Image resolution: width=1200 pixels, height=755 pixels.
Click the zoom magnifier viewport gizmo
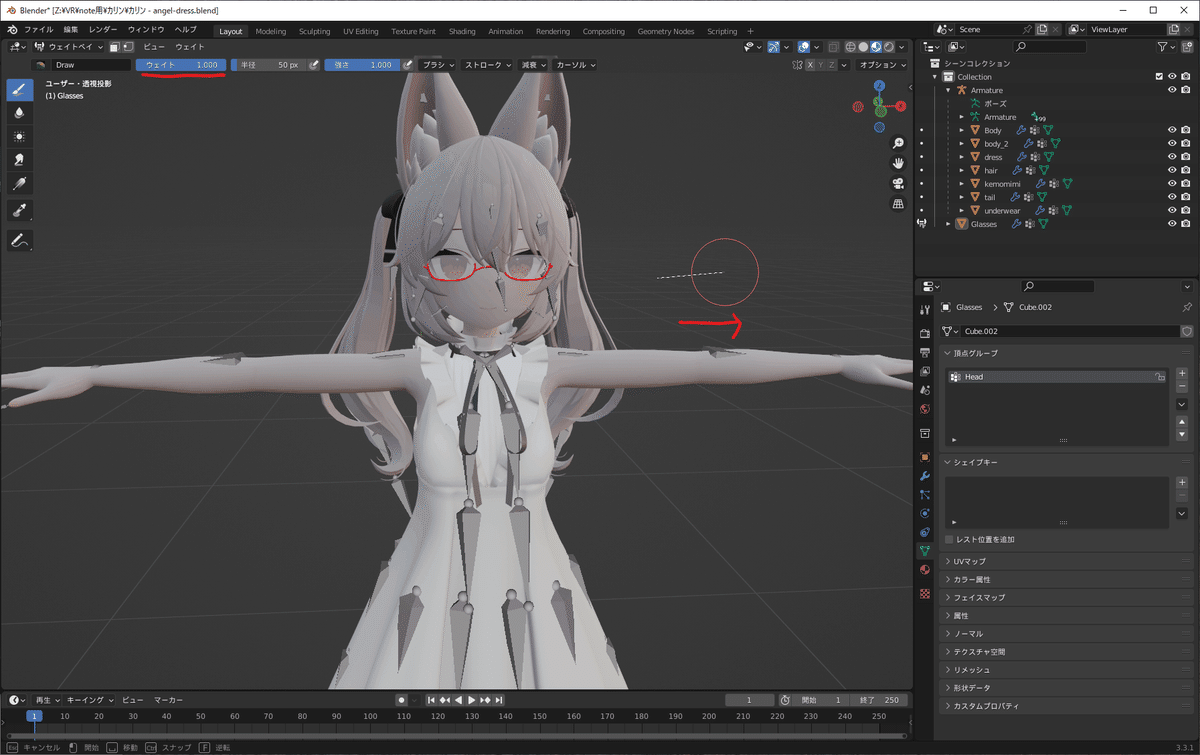(898, 144)
